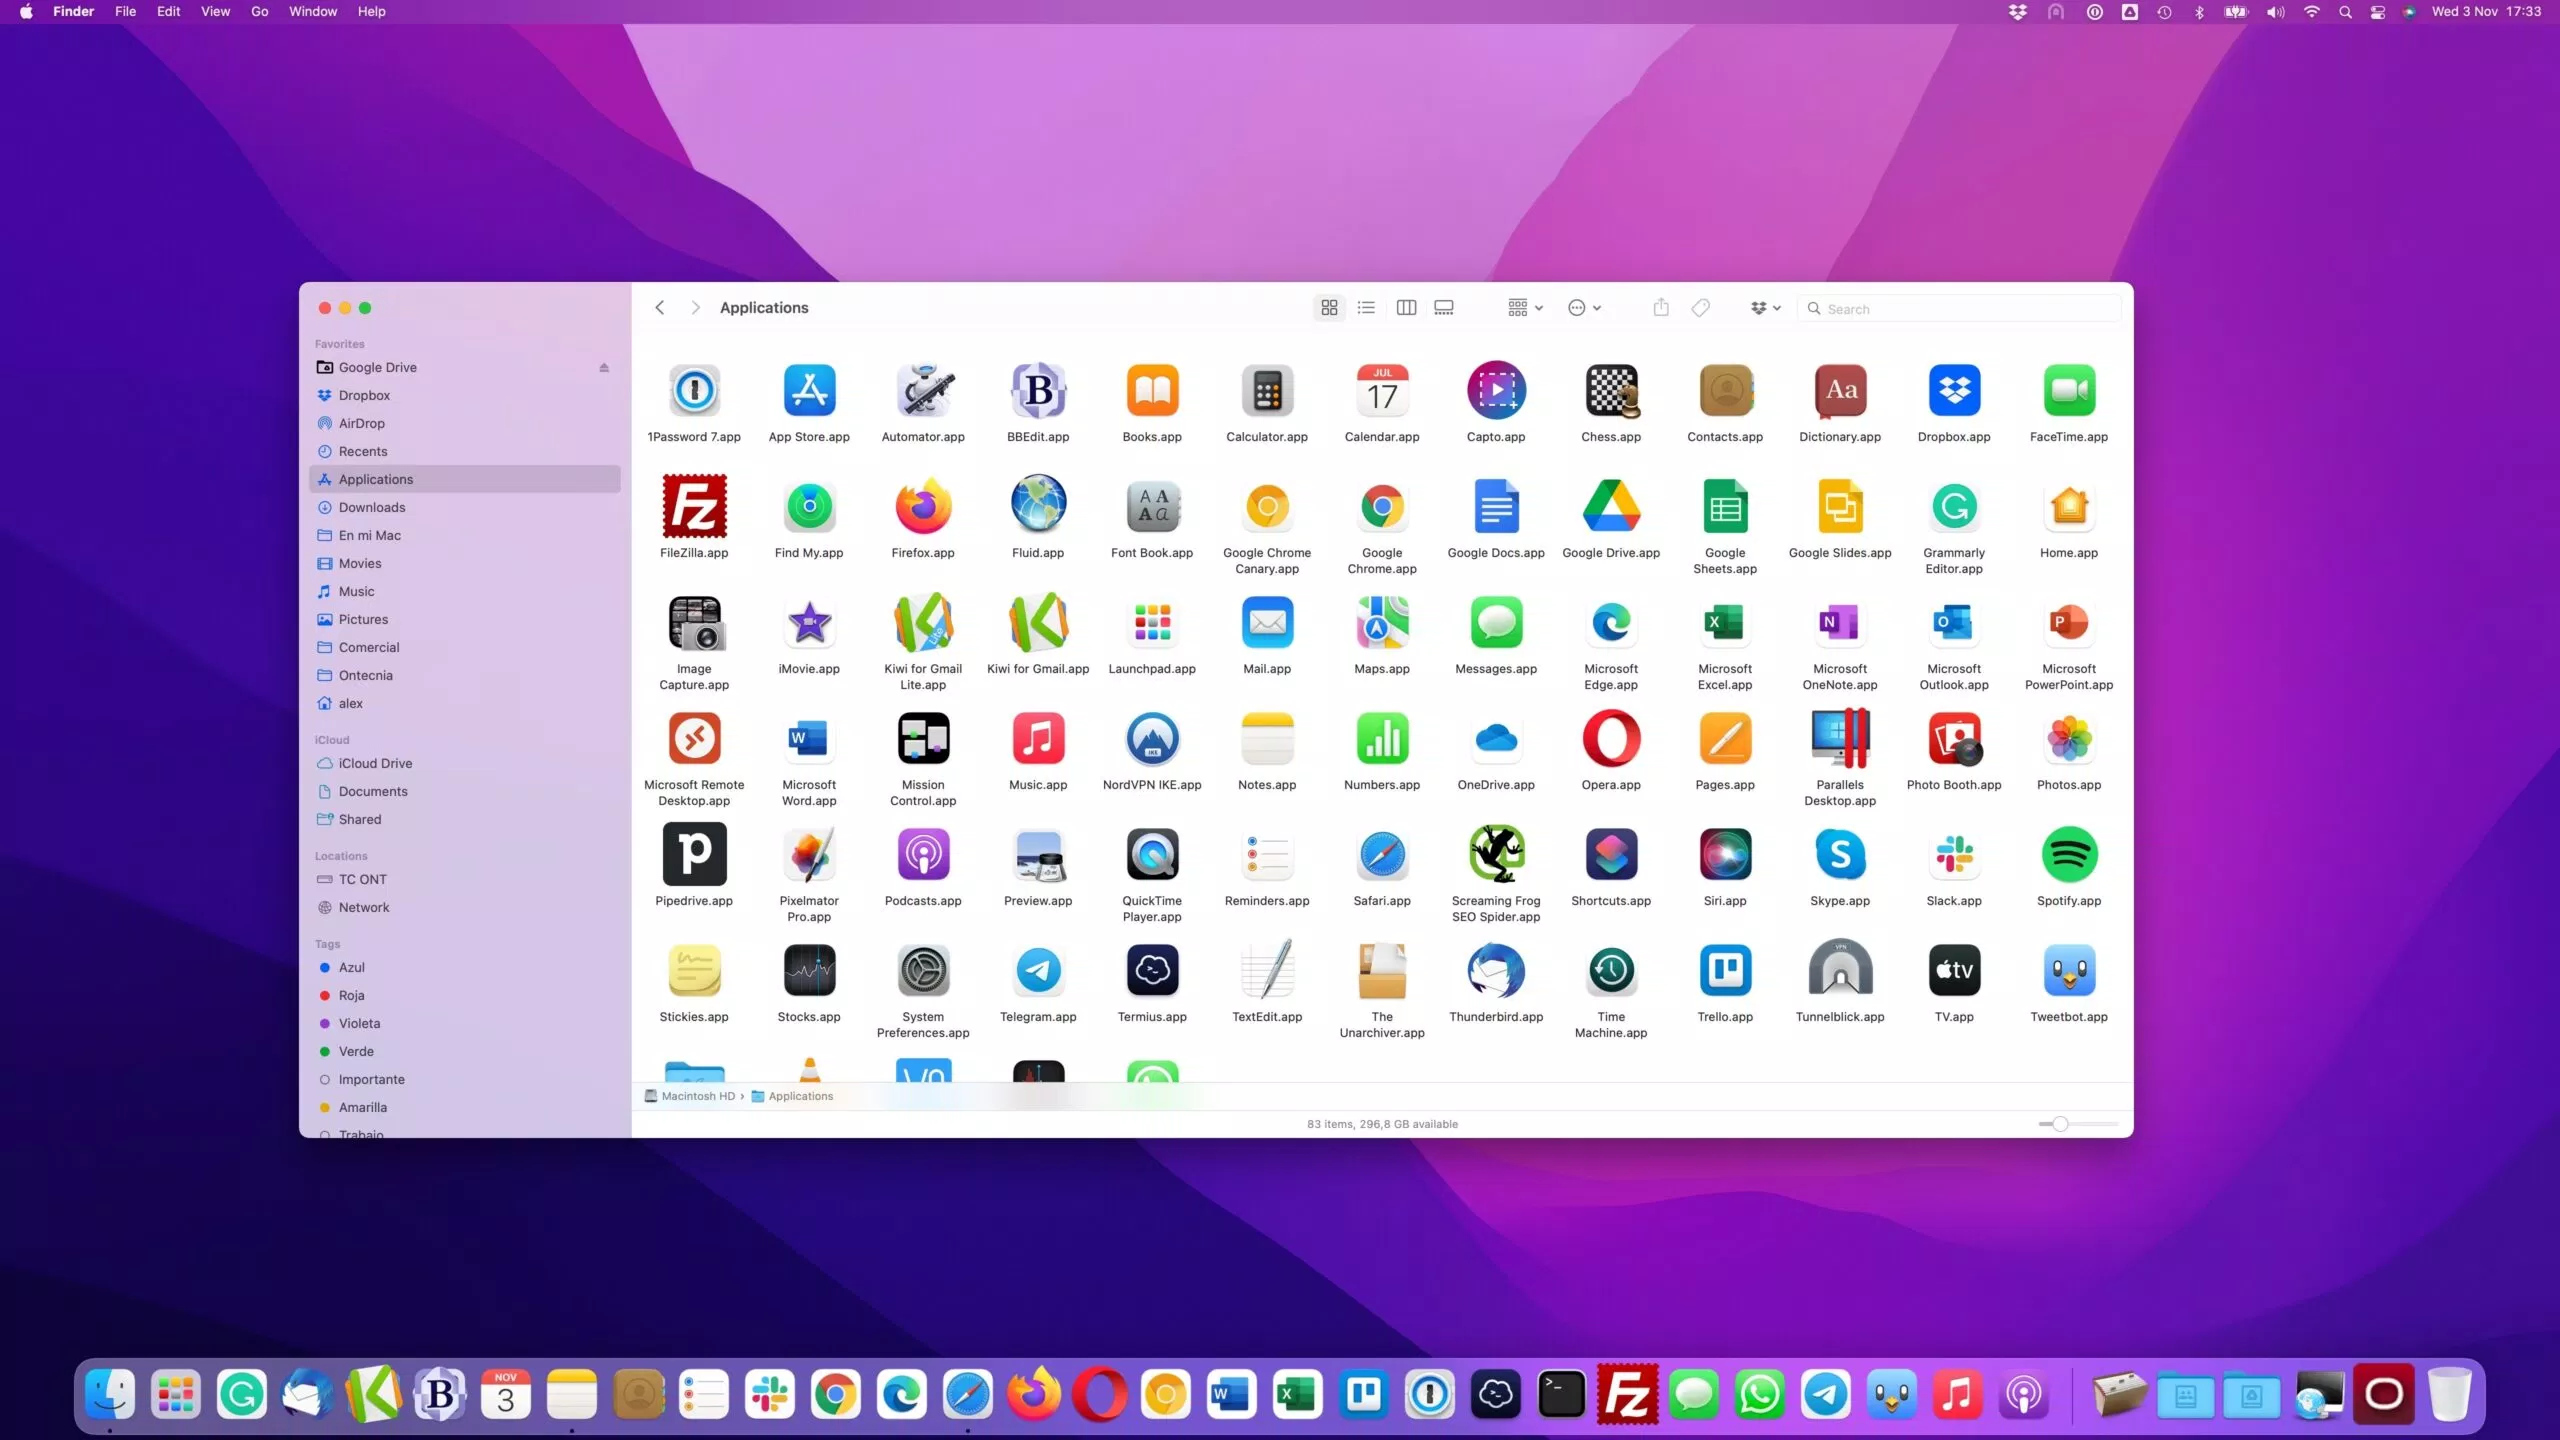Click the Go menu item

(x=258, y=12)
